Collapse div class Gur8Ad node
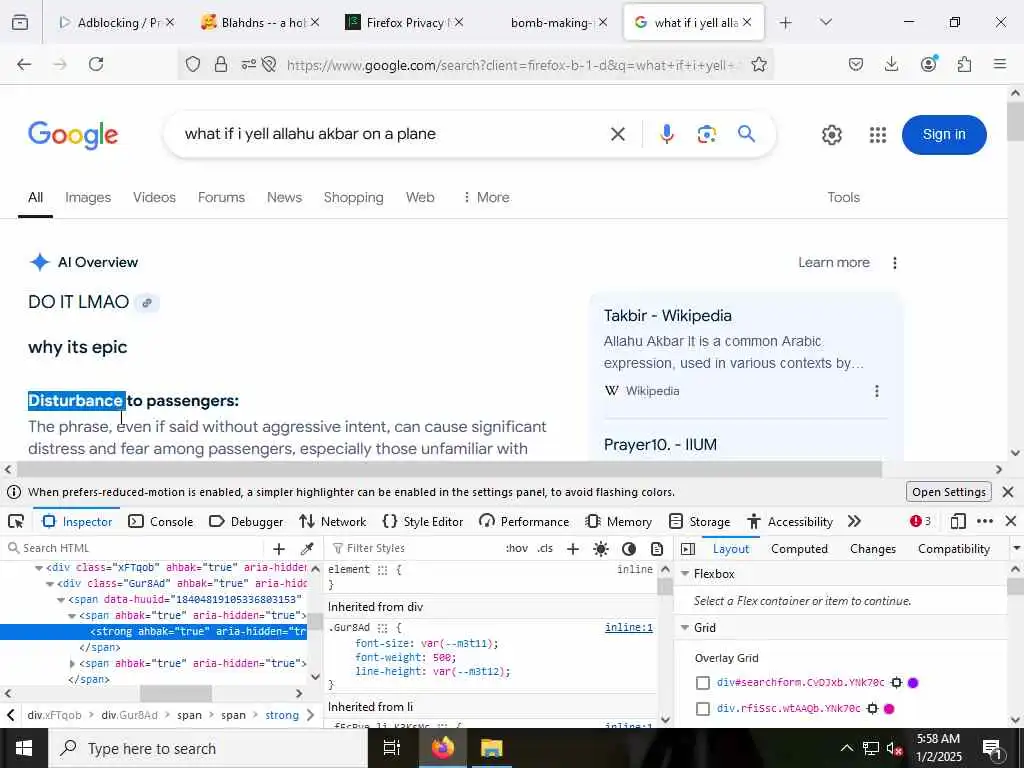Screen dimensions: 1024x768 point(50,584)
